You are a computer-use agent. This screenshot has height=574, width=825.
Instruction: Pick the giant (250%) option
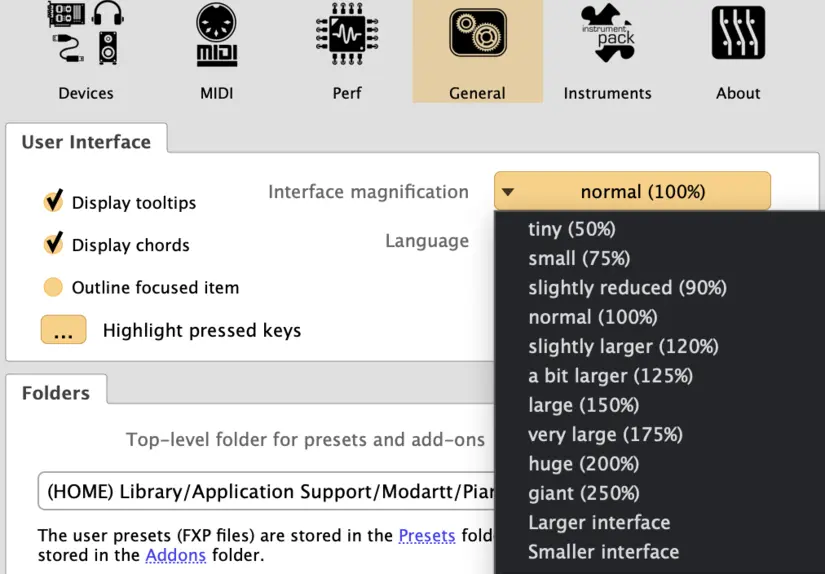point(583,493)
